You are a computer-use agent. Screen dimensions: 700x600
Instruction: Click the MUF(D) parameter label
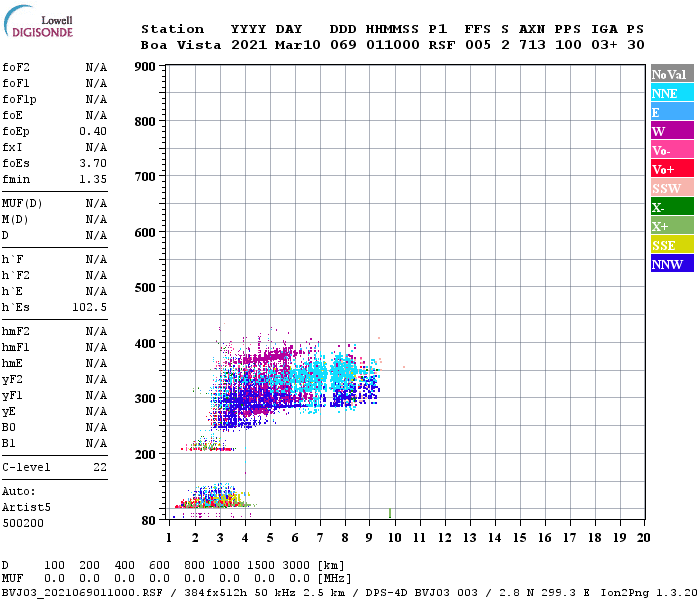click(22, 204)
